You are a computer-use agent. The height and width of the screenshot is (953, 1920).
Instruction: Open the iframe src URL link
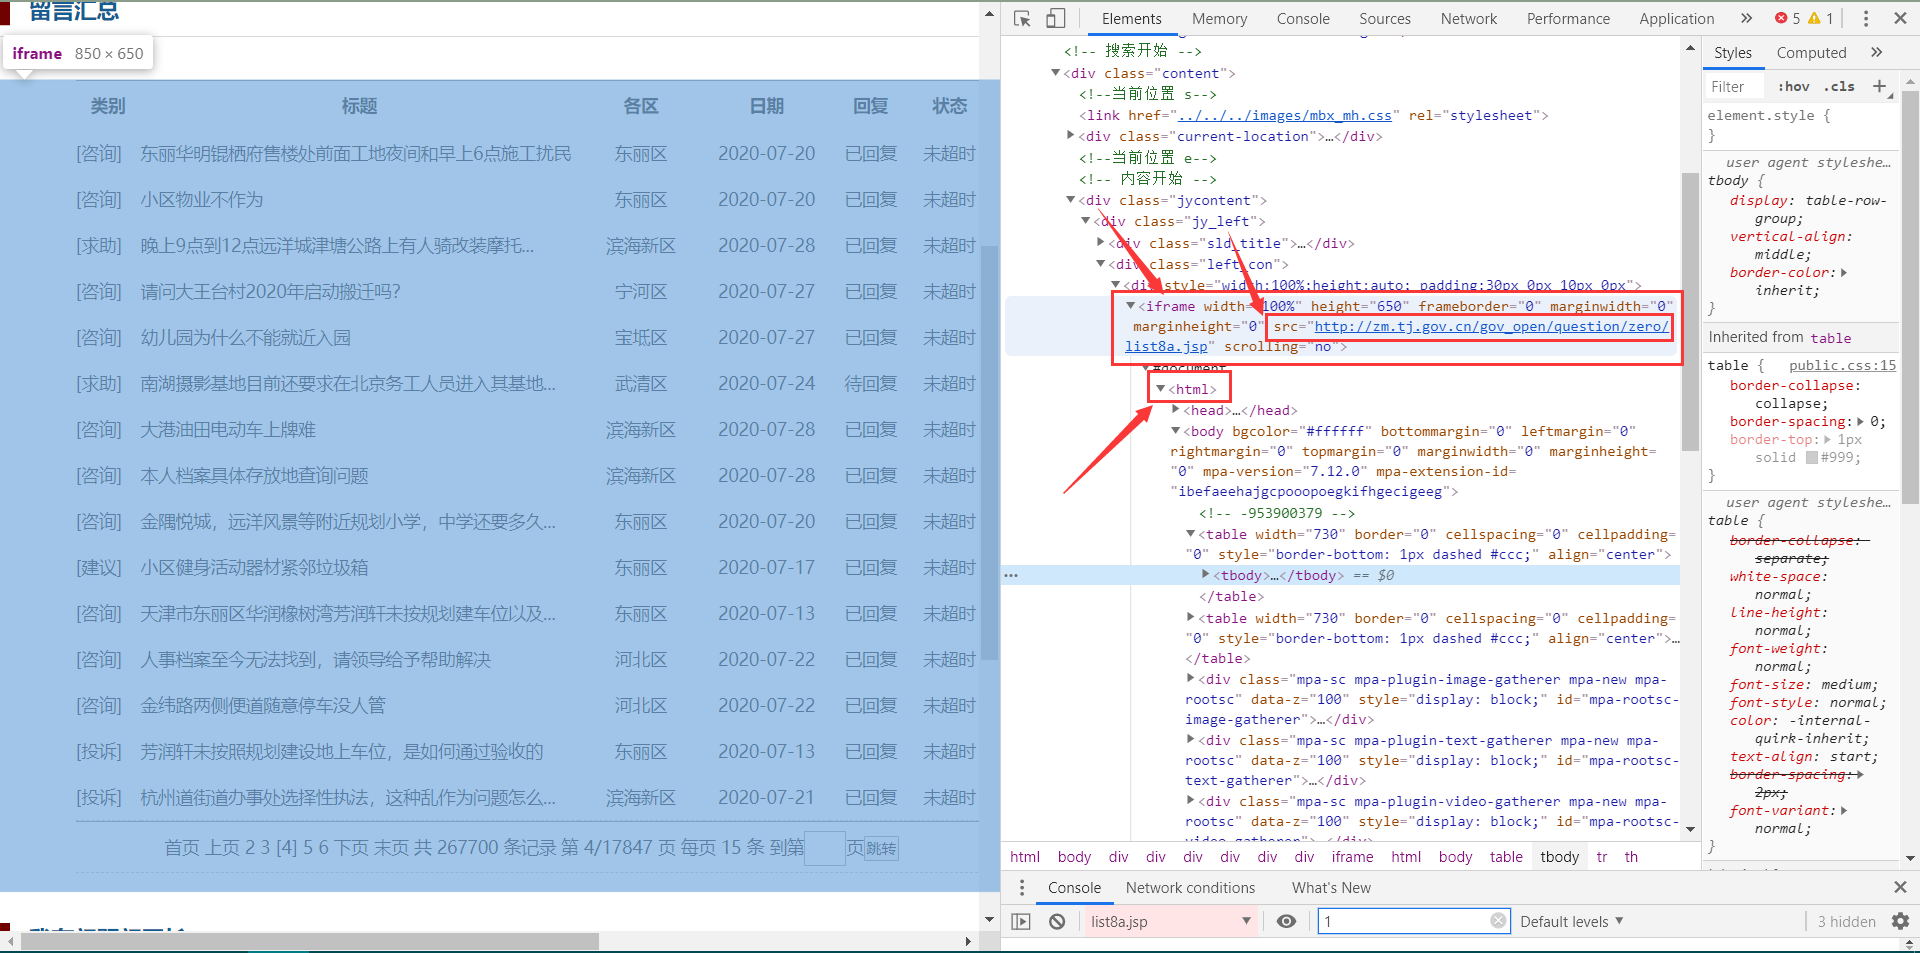tap(1491, 327)
